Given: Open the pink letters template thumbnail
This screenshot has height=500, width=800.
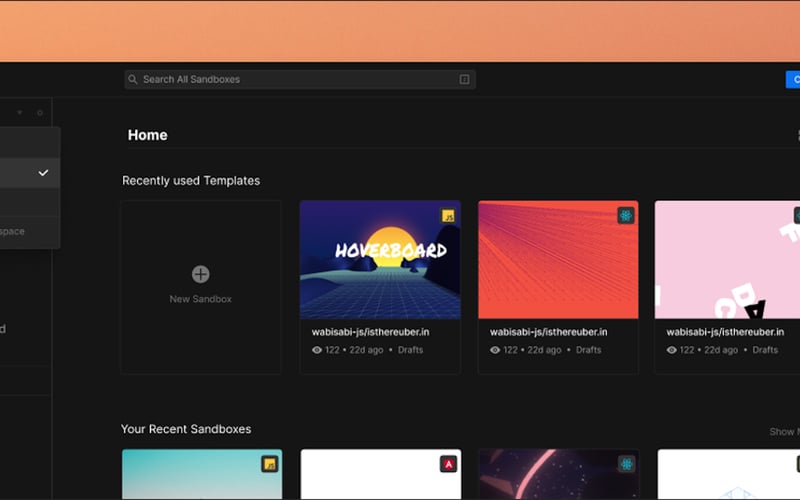Looking at the screenshot, I should point(728,260).
